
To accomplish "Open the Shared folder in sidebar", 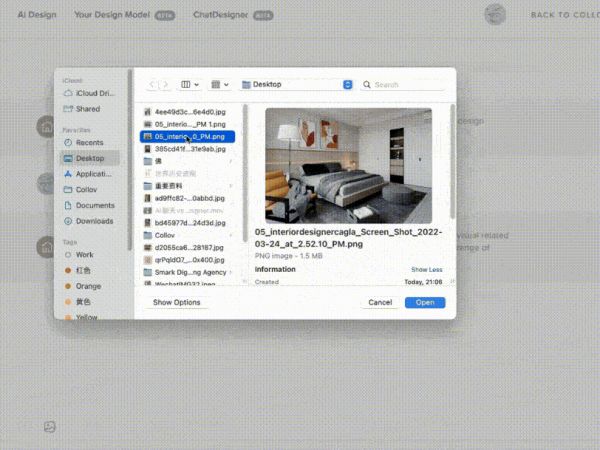I will [87, 109].
